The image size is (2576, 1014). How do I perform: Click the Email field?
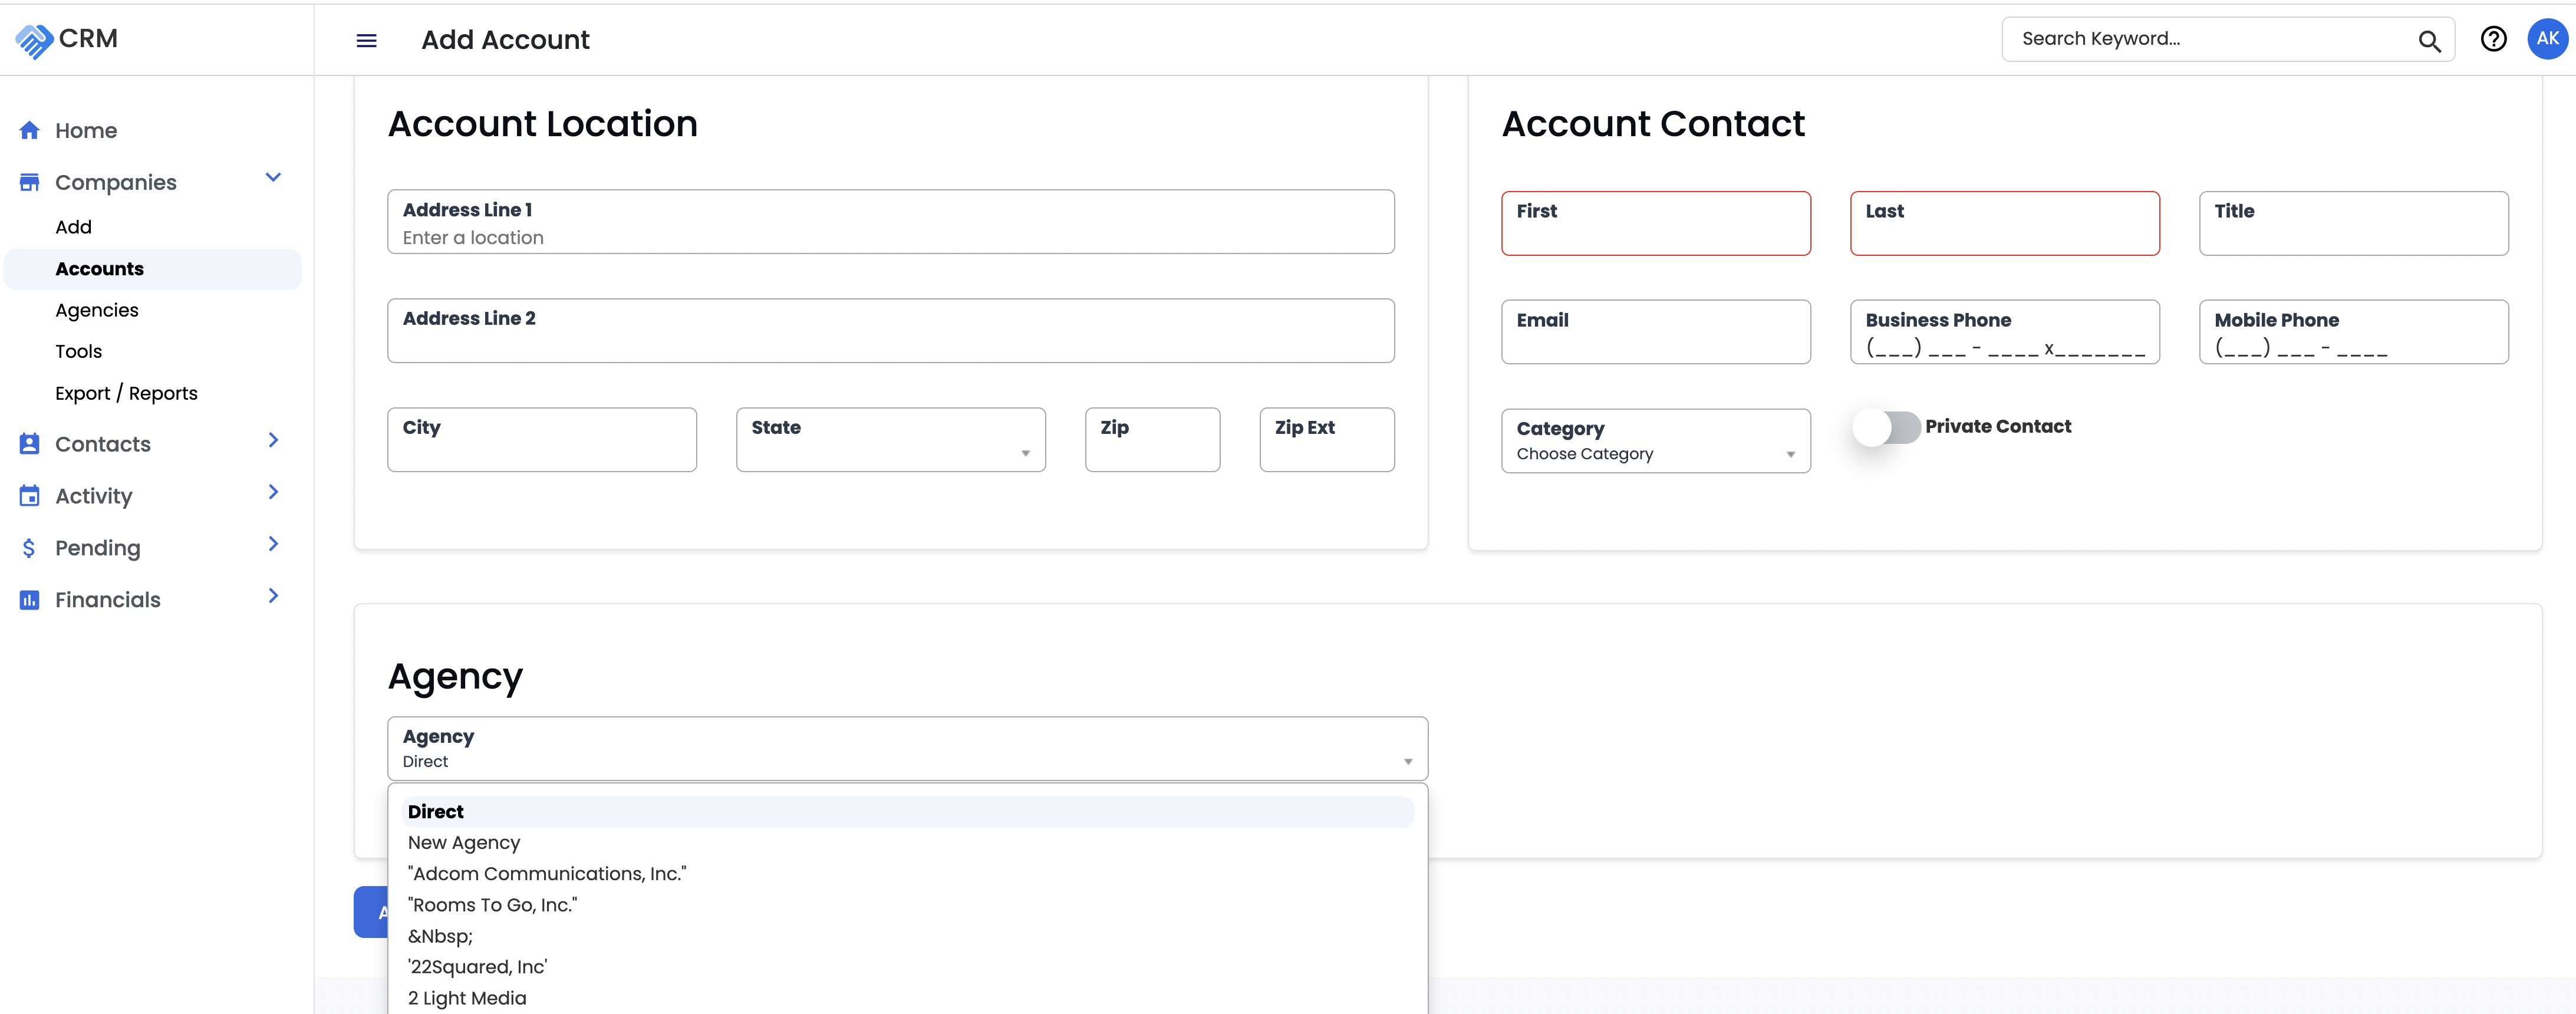click(x=1655, y=332)
